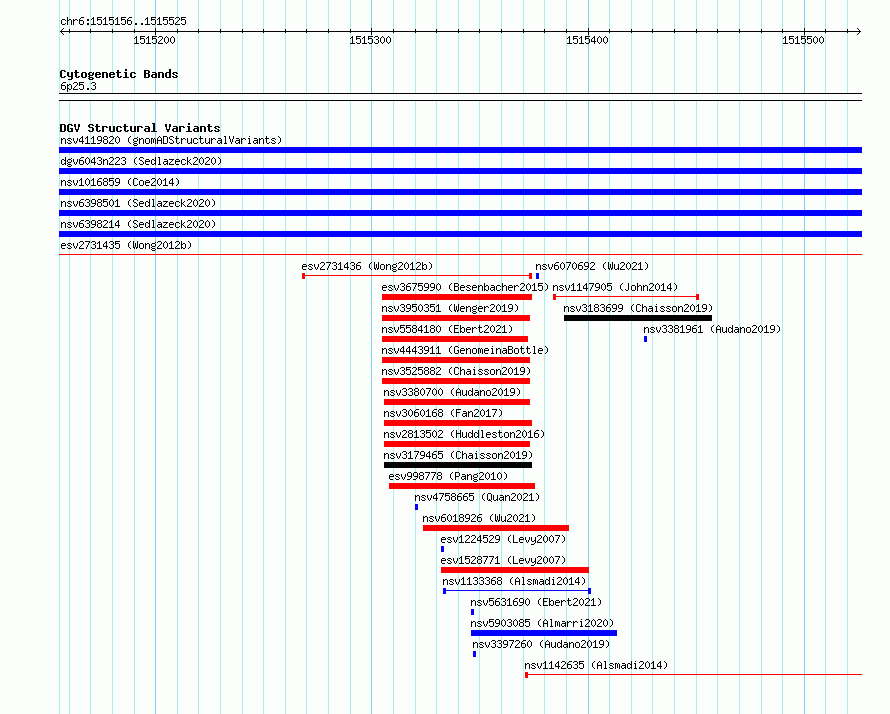Click the small blue marker of nsv5631690

coord(472,612)
